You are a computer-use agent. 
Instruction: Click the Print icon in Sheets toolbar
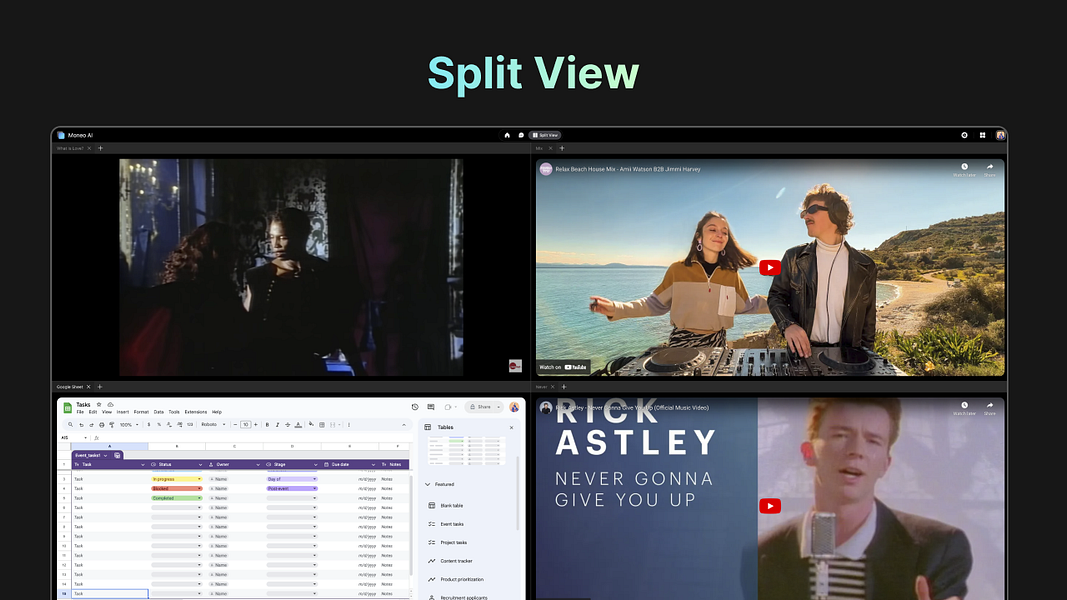101,424
